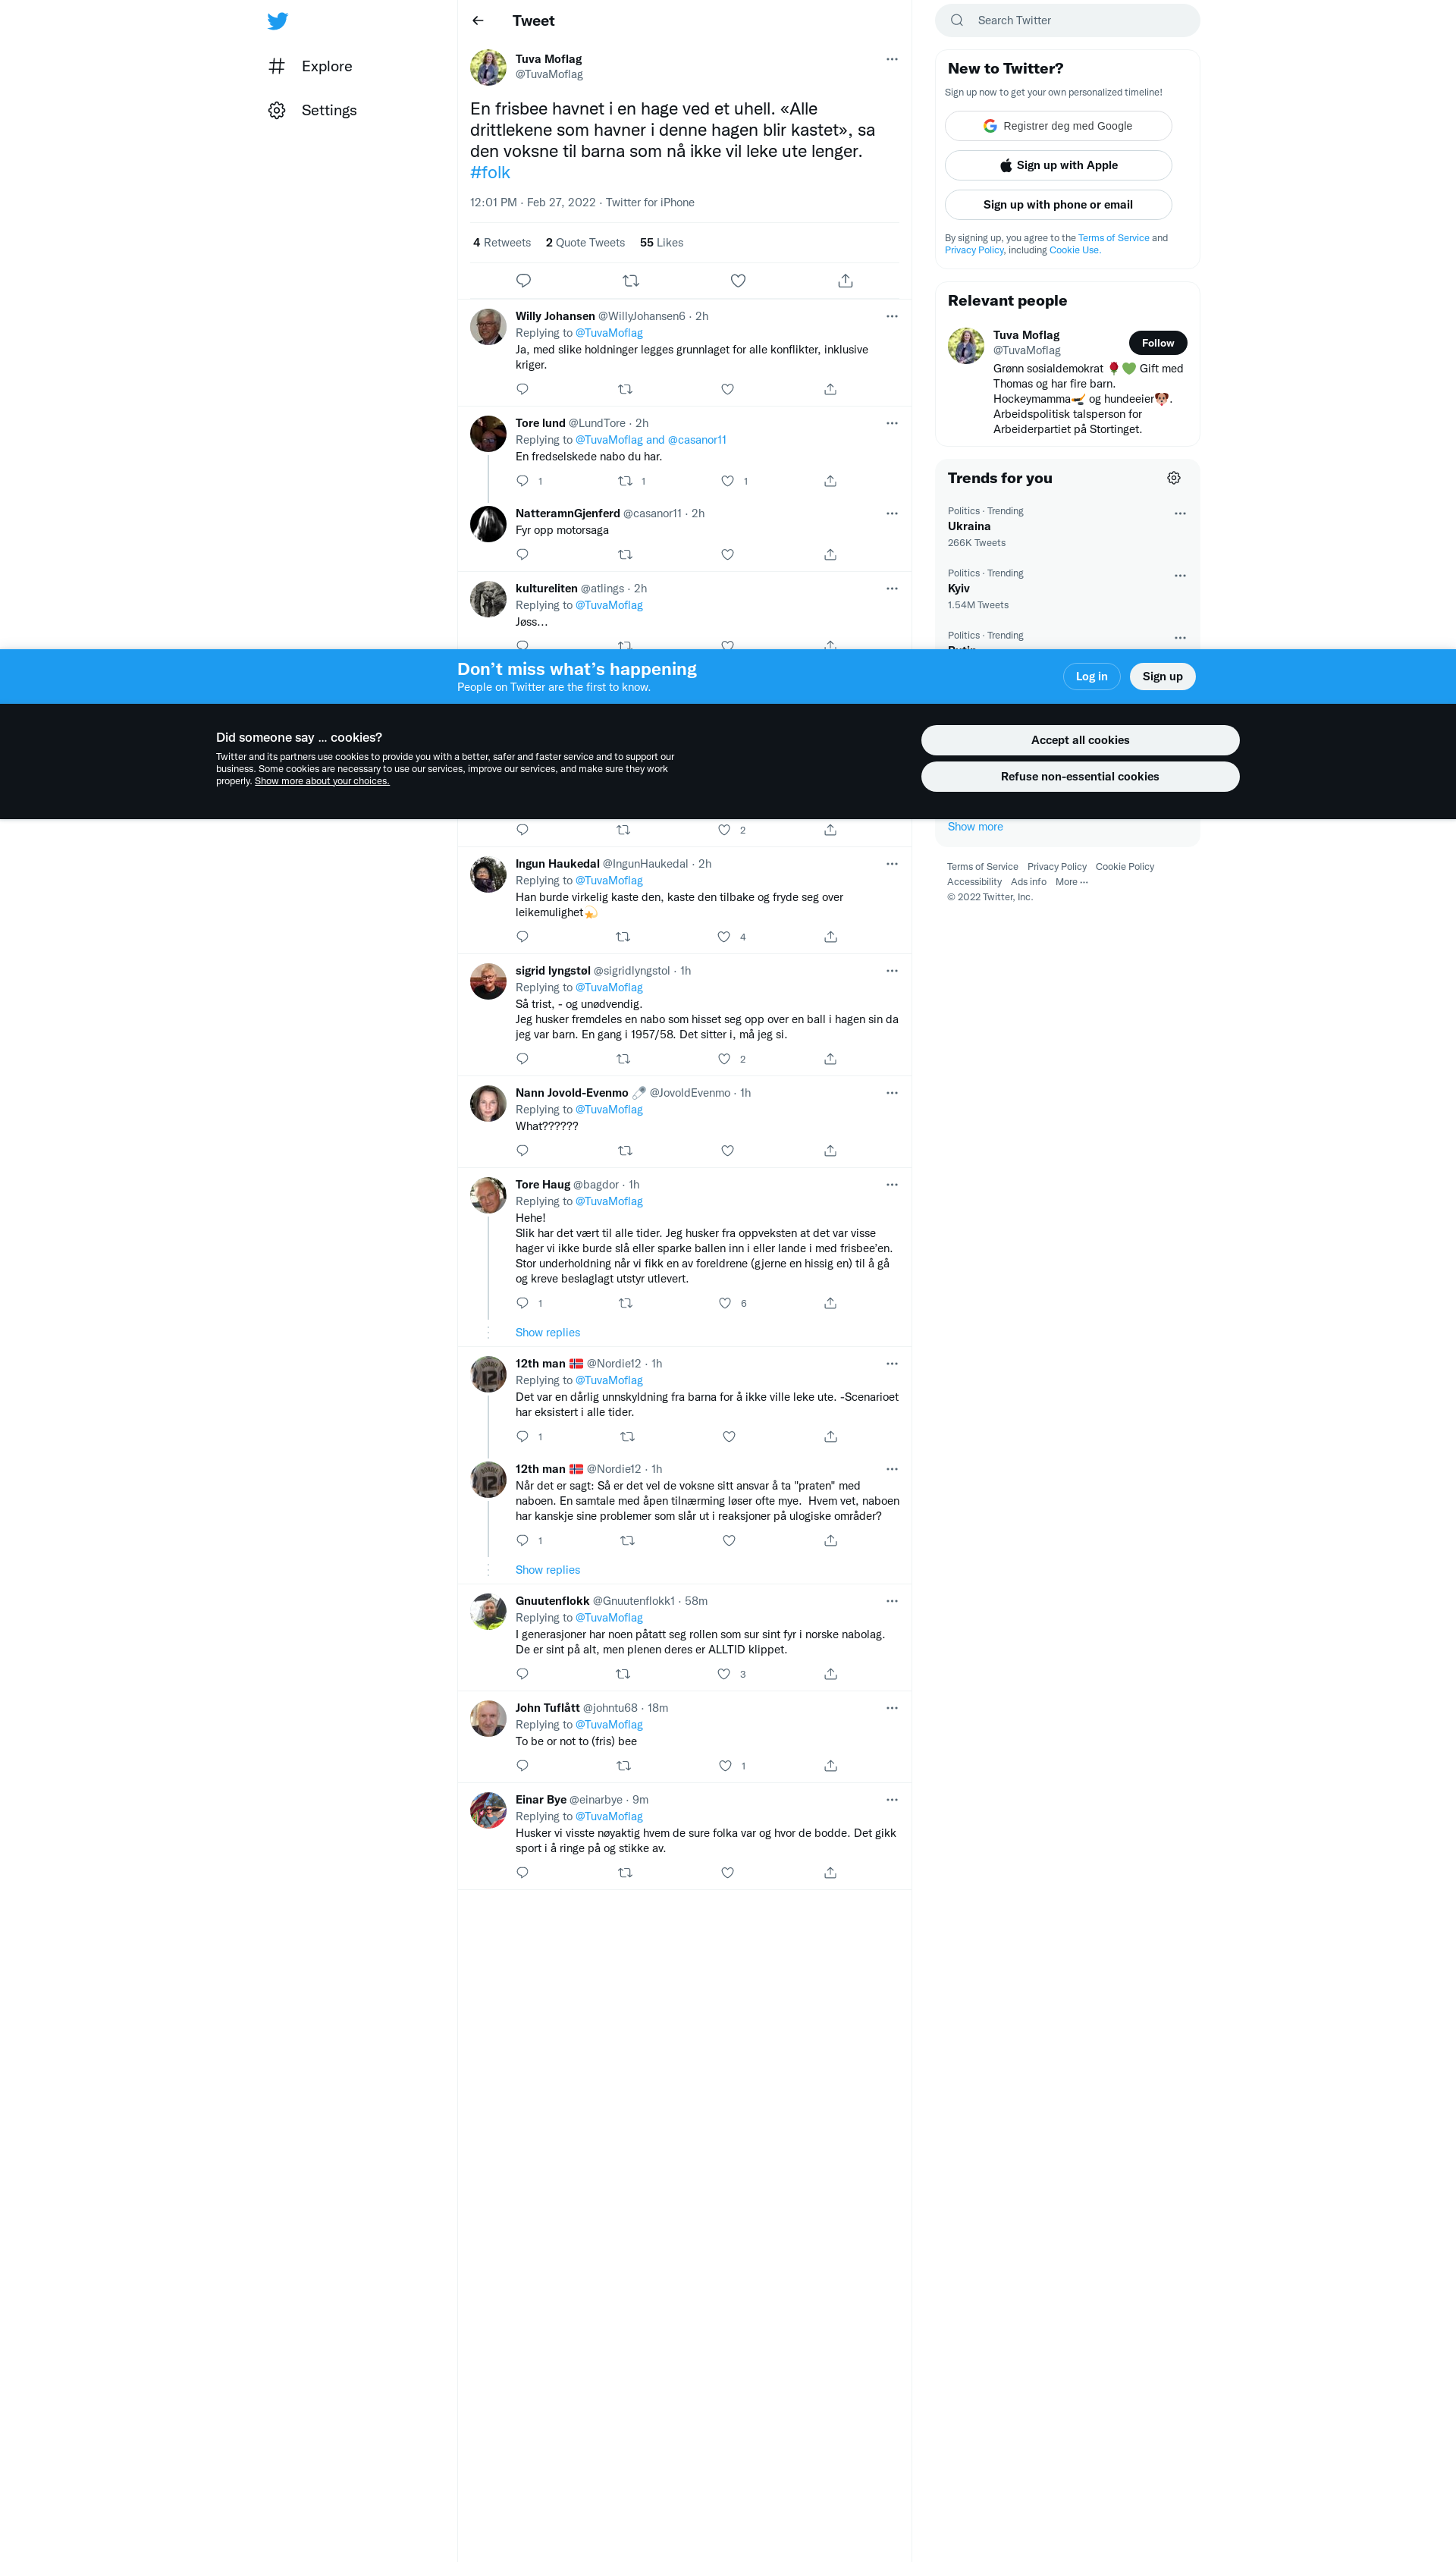Like Ingun Haukedal's reply
Viewport: 1456px width, 2562px height.
tap(724, 937)
